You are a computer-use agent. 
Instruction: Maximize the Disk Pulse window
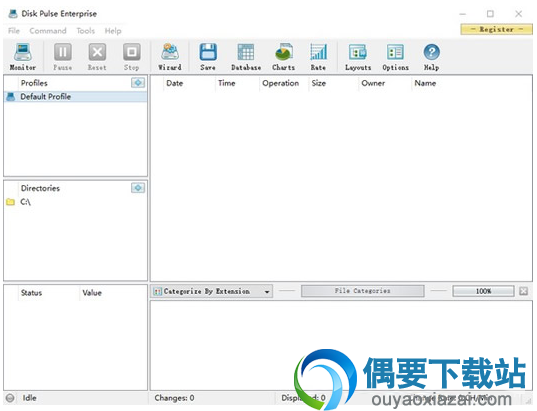(490, 14)
